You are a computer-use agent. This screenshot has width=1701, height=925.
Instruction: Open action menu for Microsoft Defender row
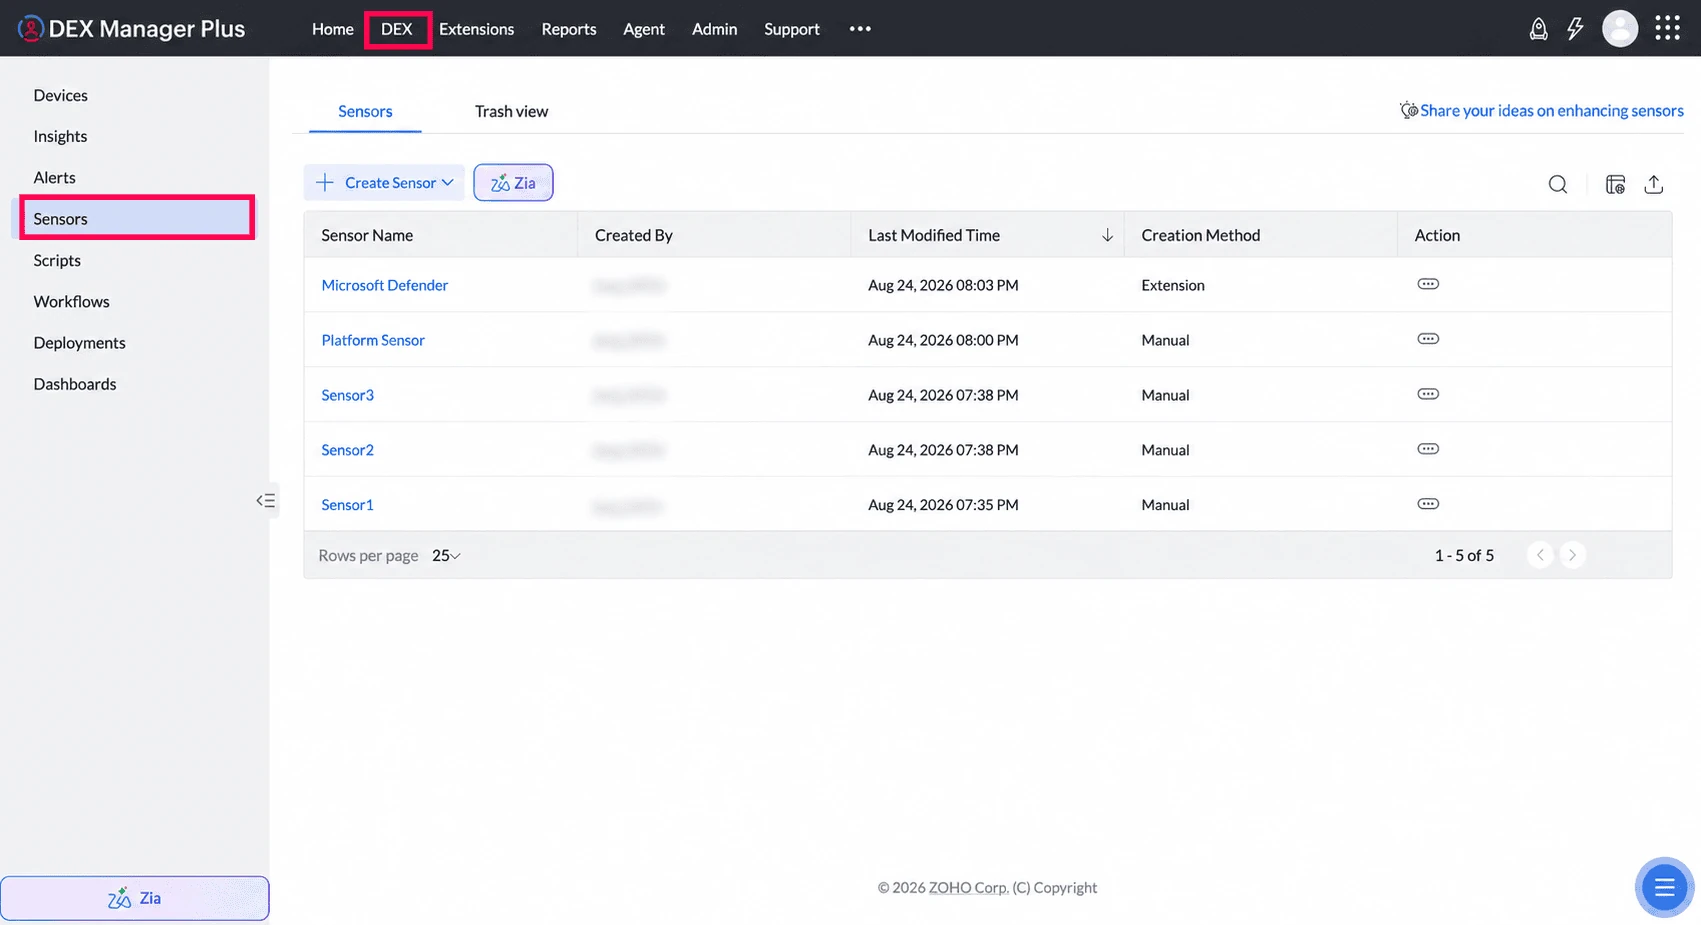1428,284
